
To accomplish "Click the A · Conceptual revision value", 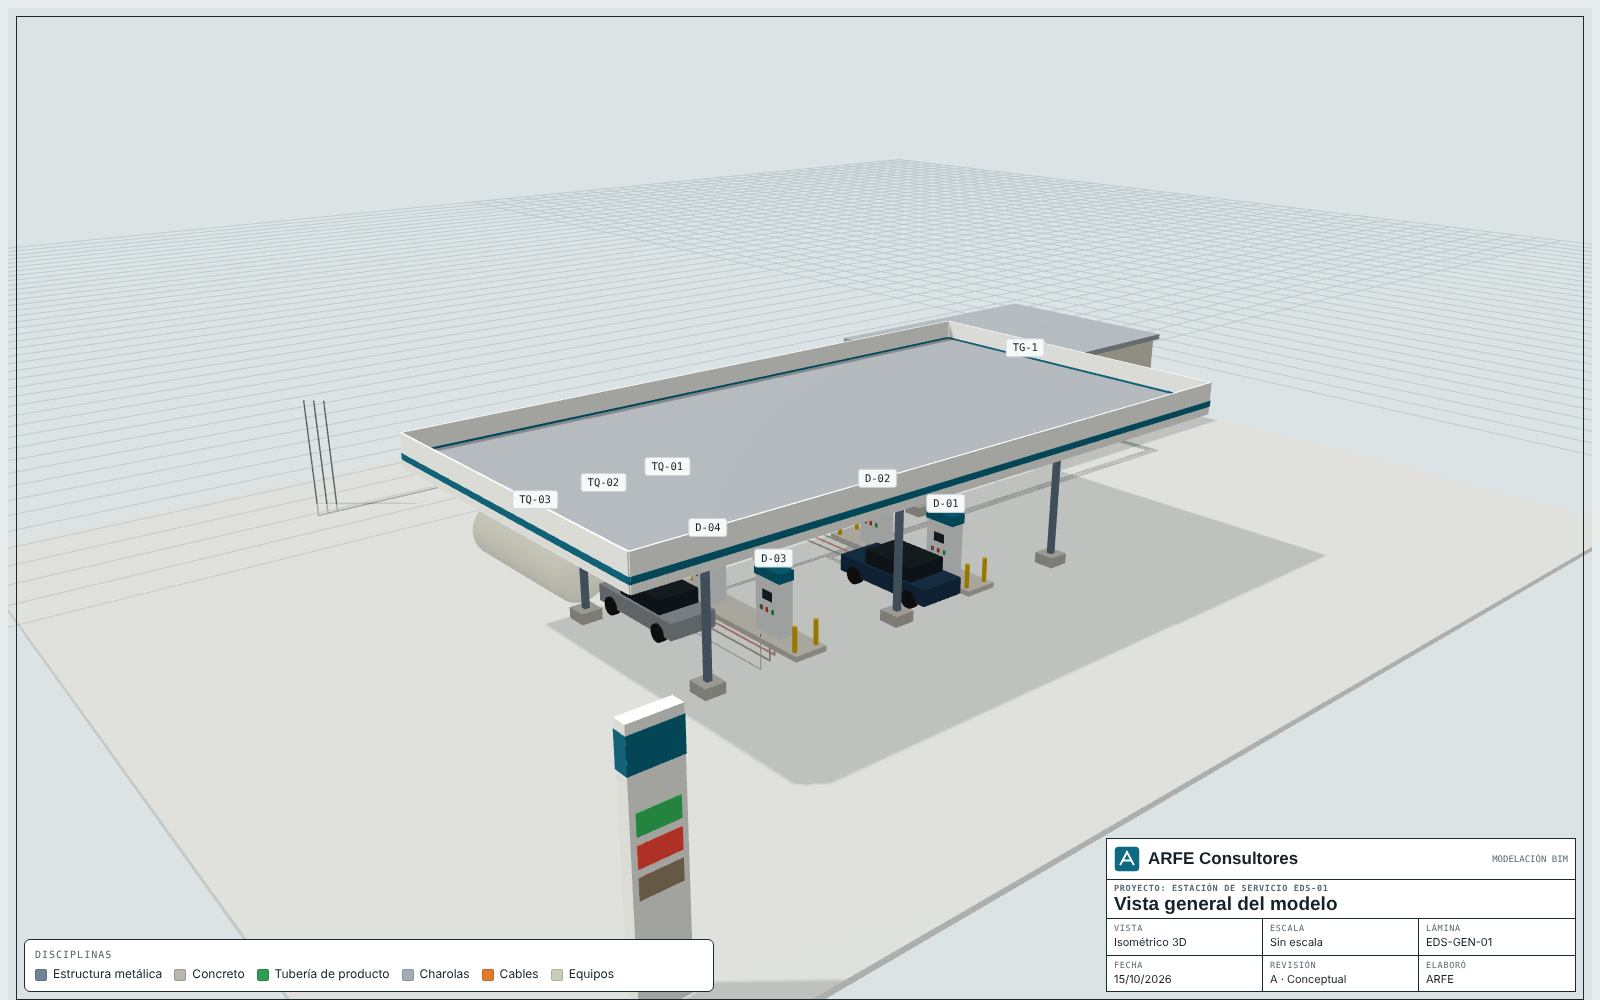I will pyautogui.click(x=1308, y=980).
